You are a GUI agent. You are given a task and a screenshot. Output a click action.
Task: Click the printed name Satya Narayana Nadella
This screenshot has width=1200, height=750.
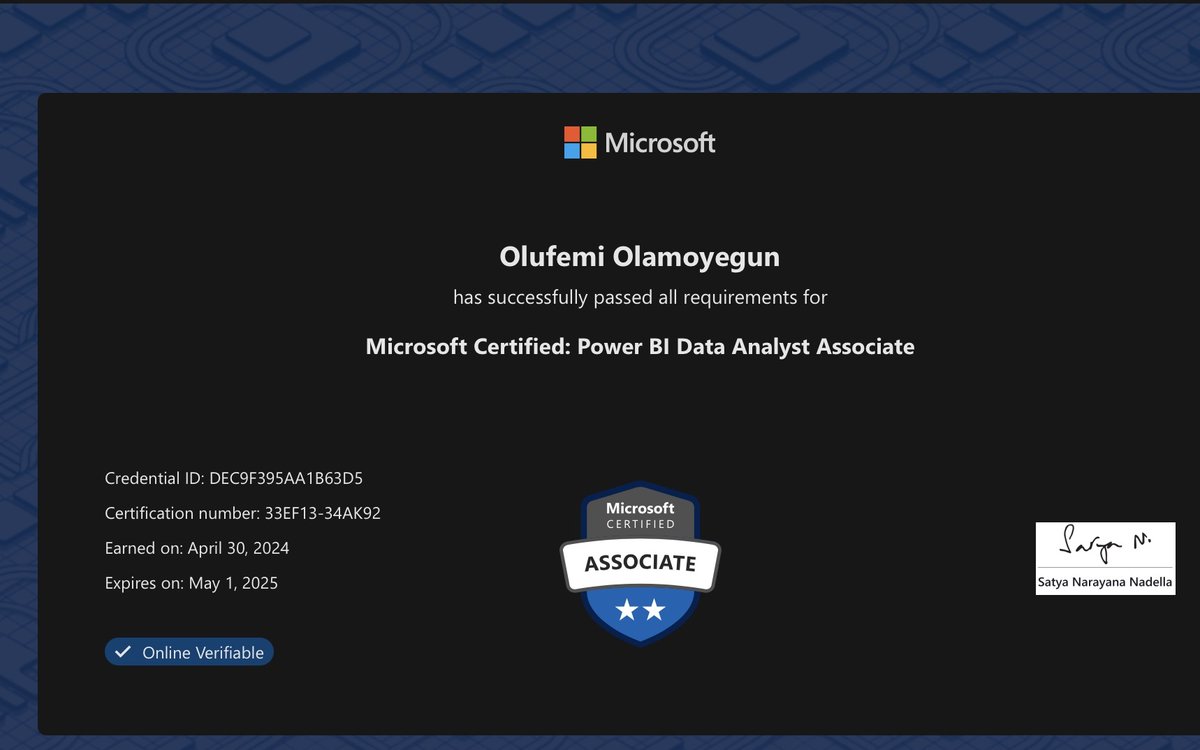point(1105,582)
